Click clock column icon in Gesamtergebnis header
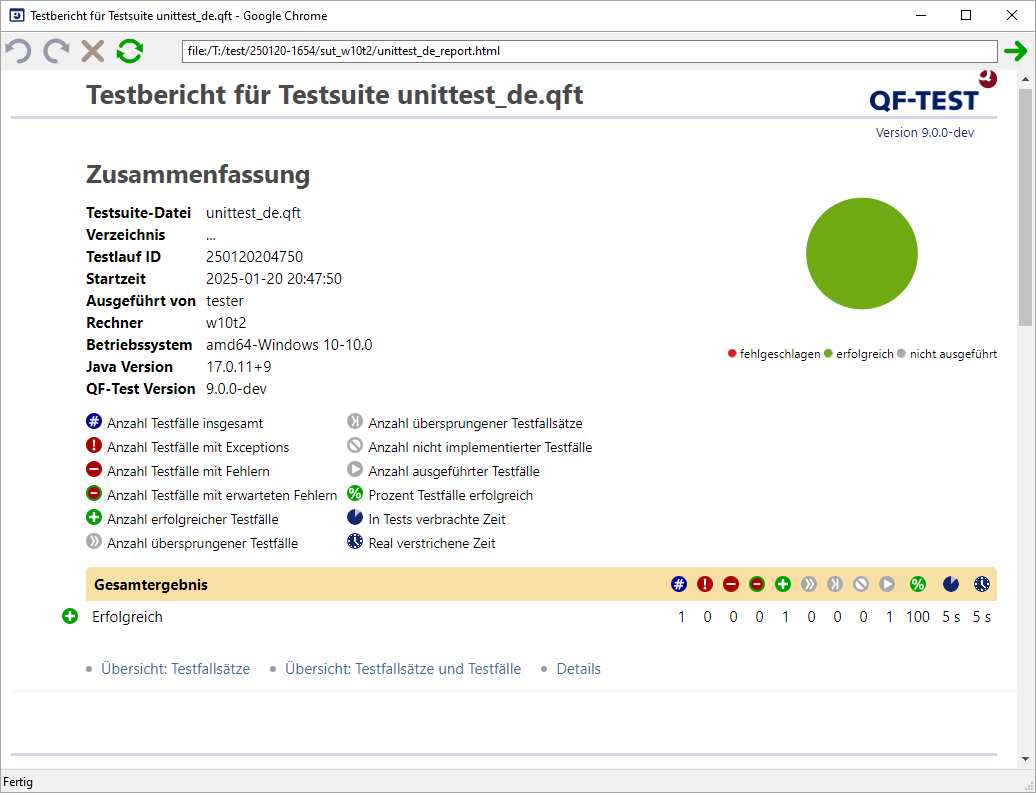Viewport: 1036px width, 793px height. pyautogui.click(x=982, y=584)
